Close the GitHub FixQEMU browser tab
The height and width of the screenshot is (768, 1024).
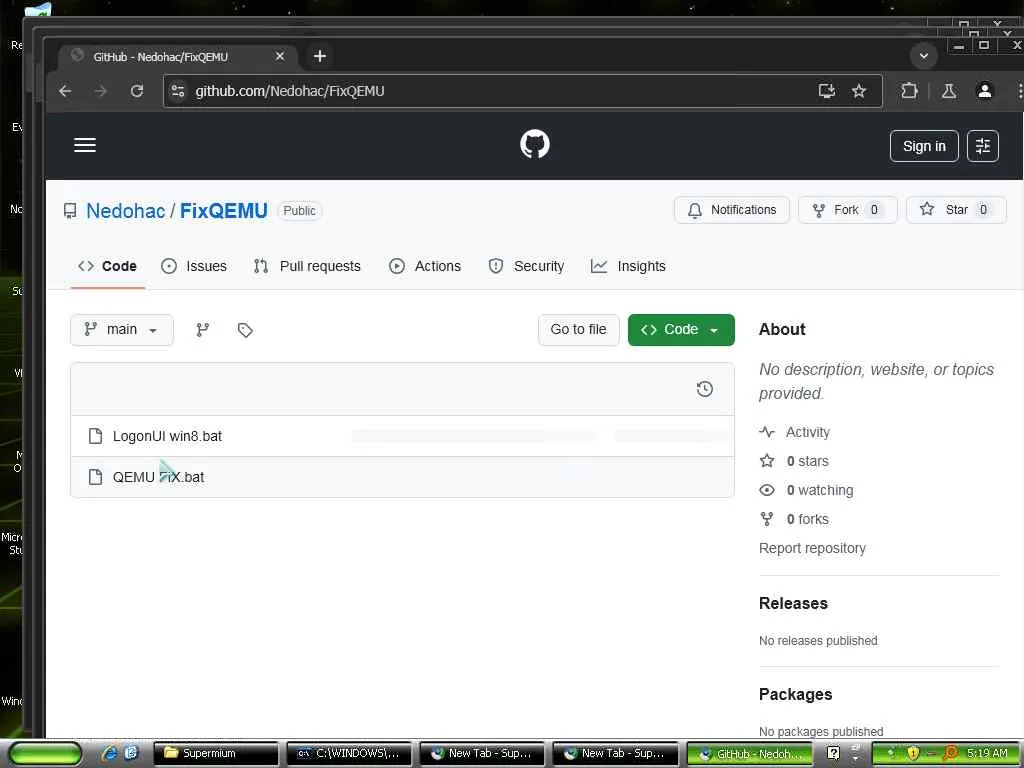(280, 56)
